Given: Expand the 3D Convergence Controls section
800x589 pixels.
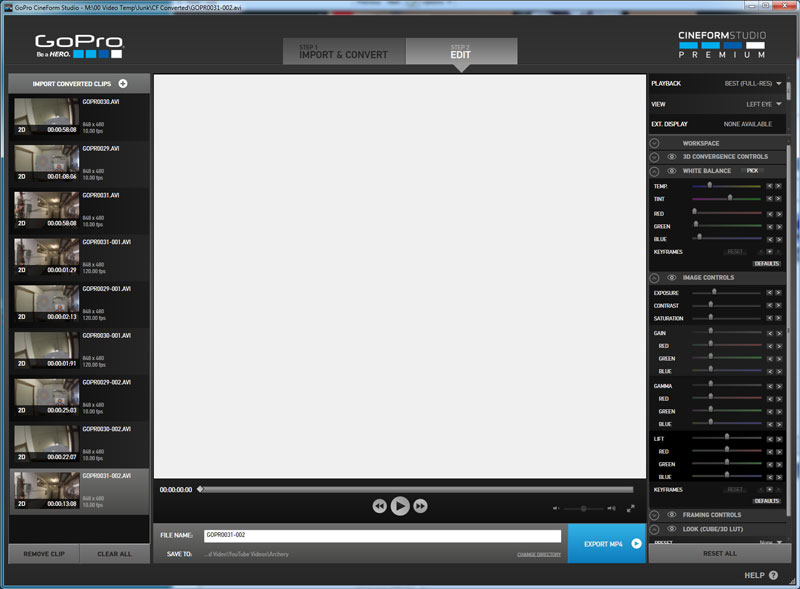Looking at the screenshot, I should click(655, 157).
